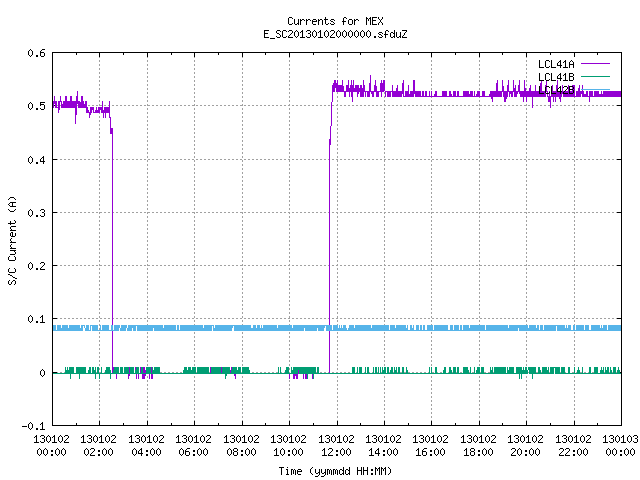
Task: Click the green line sample beside LCL41B
Action: 595,76
